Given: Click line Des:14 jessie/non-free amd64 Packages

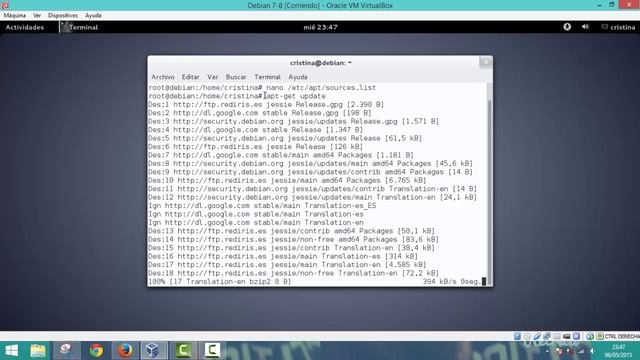Looking at the screenshot, I should 293,239.
